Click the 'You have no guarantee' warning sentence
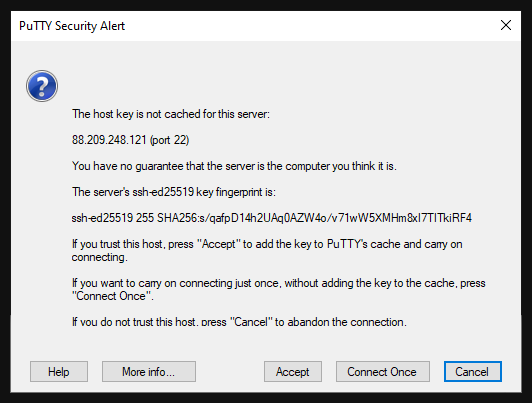 point(234,166)
